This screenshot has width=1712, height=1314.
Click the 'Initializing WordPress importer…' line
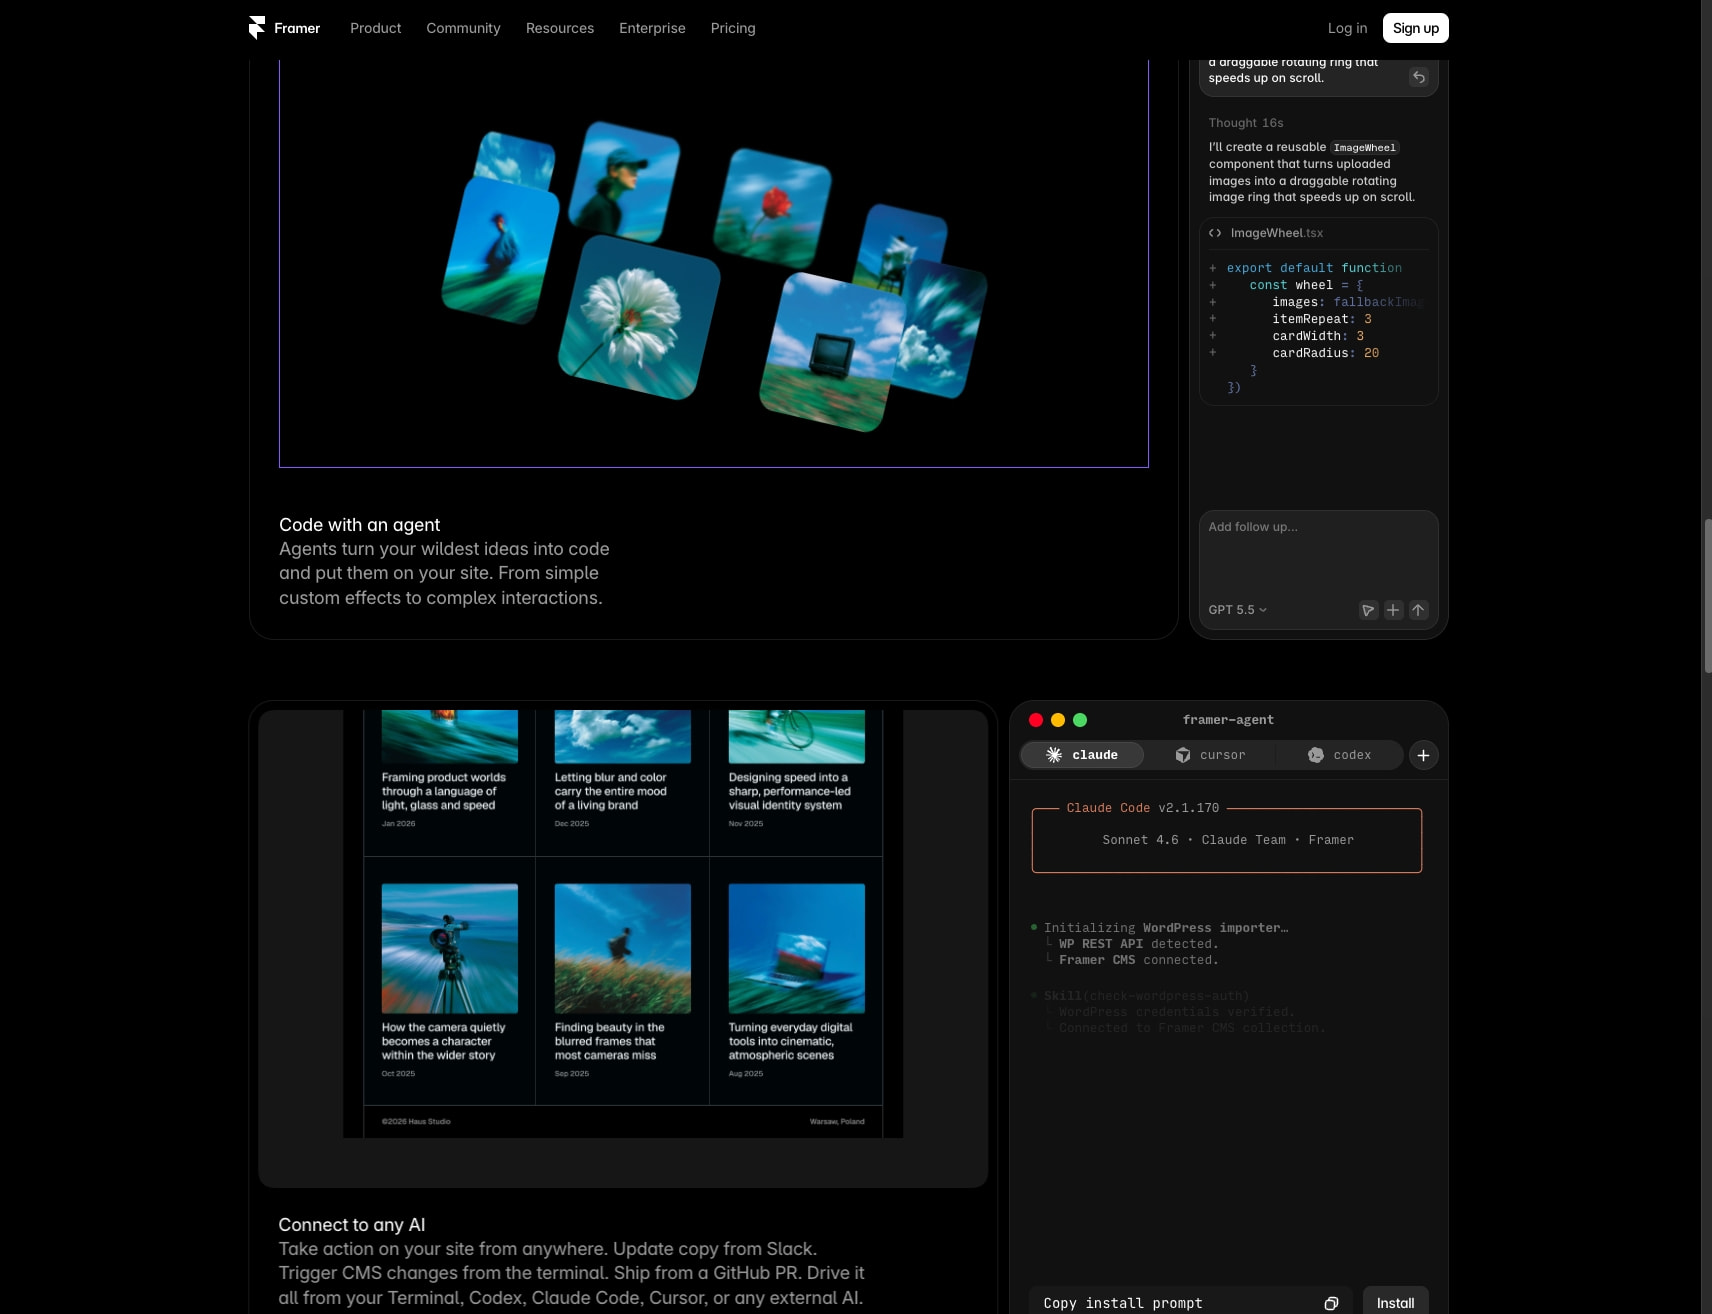tap(1166, 928)
